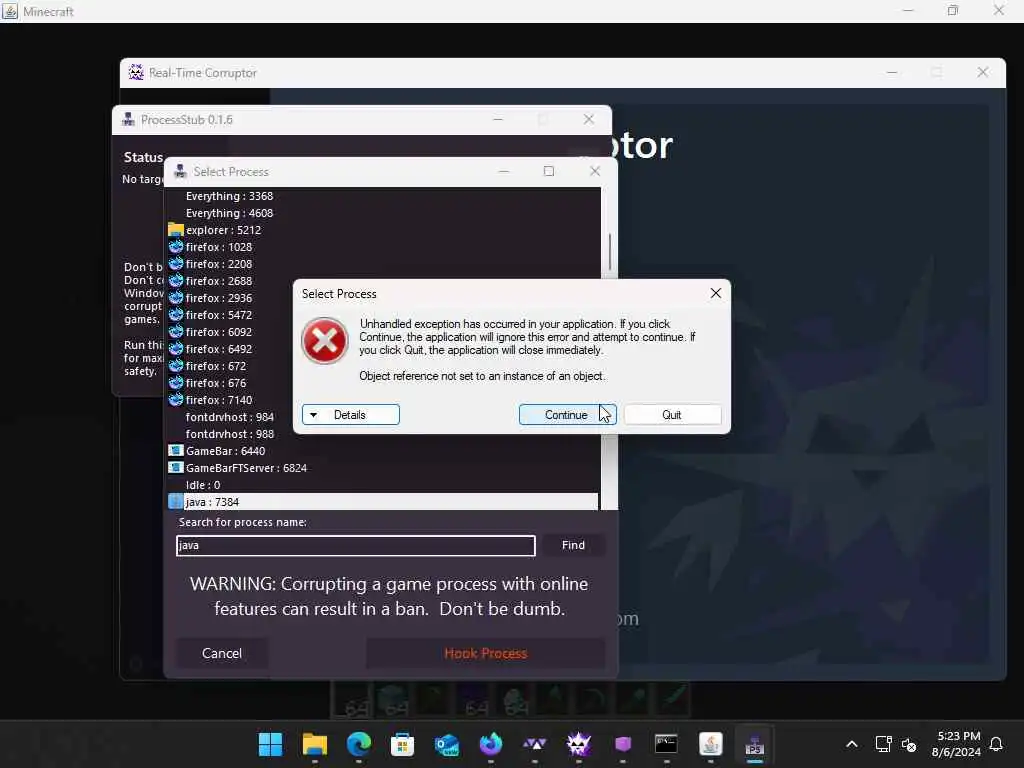Screen dimensions: 1024x768
Task: Open the Windows Start menu
Action: pyautogui.click(x=270, y=744)
